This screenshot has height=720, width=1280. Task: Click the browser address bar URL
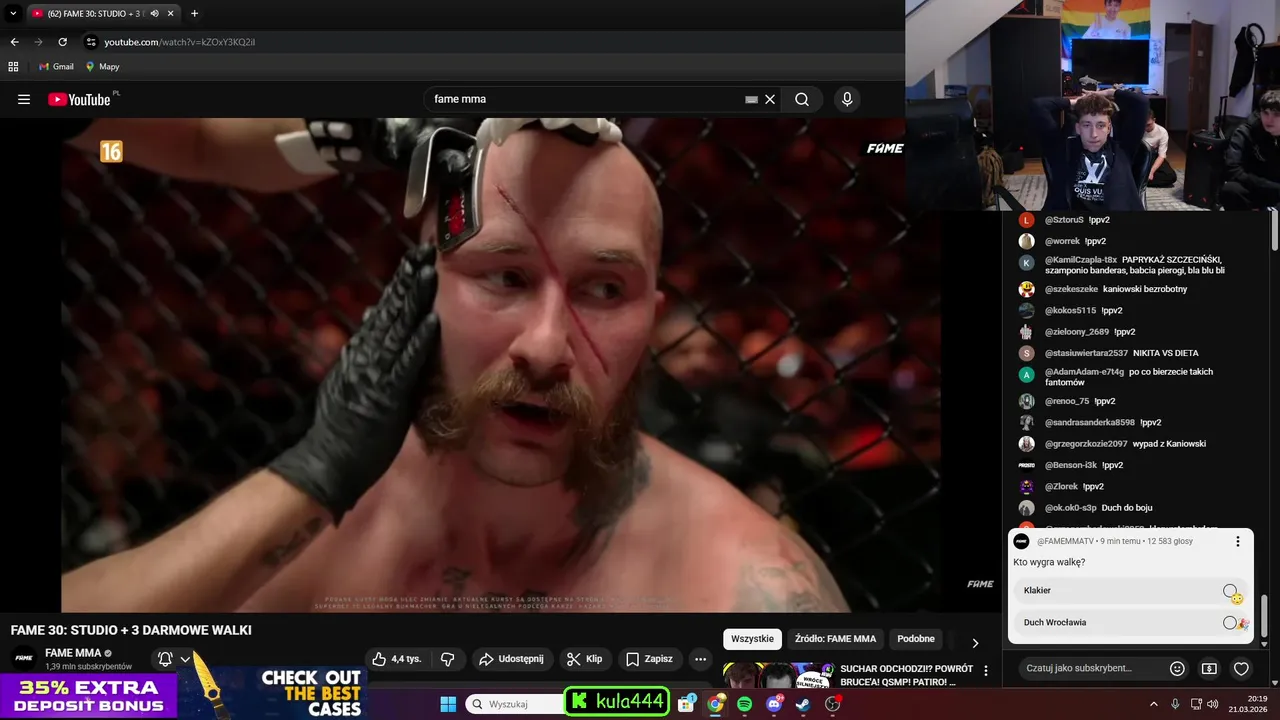[x=180, y=42]
